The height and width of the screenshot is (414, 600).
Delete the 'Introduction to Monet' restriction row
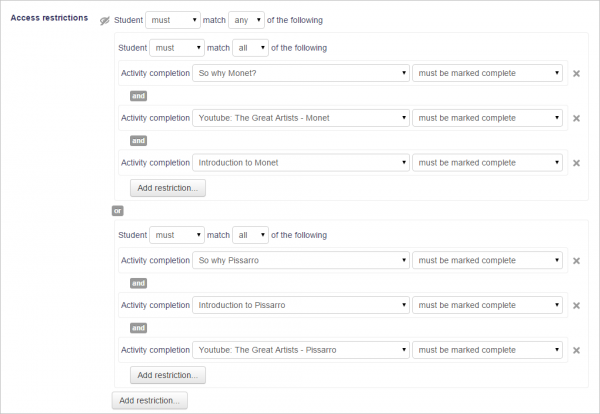coord(575,162)
